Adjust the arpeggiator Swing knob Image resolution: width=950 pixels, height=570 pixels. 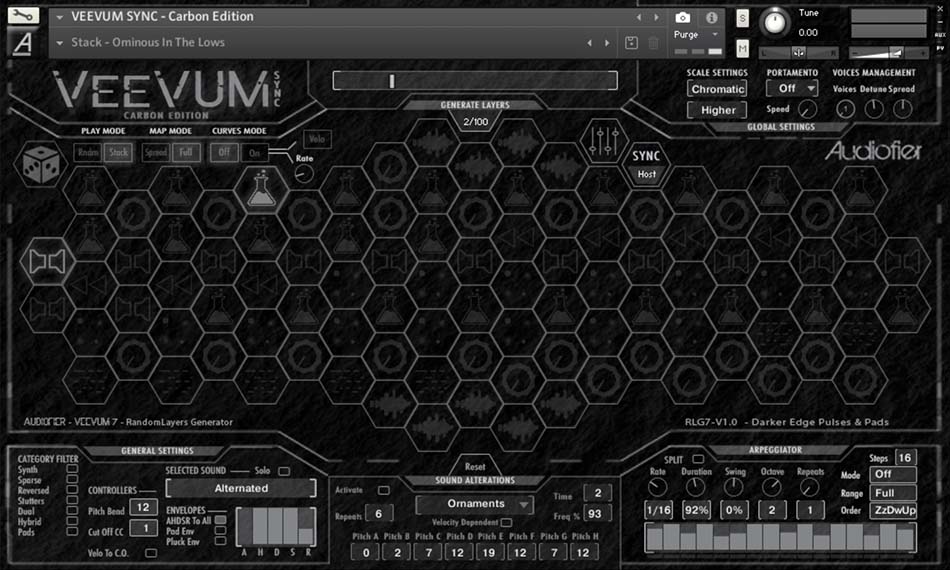733,486
